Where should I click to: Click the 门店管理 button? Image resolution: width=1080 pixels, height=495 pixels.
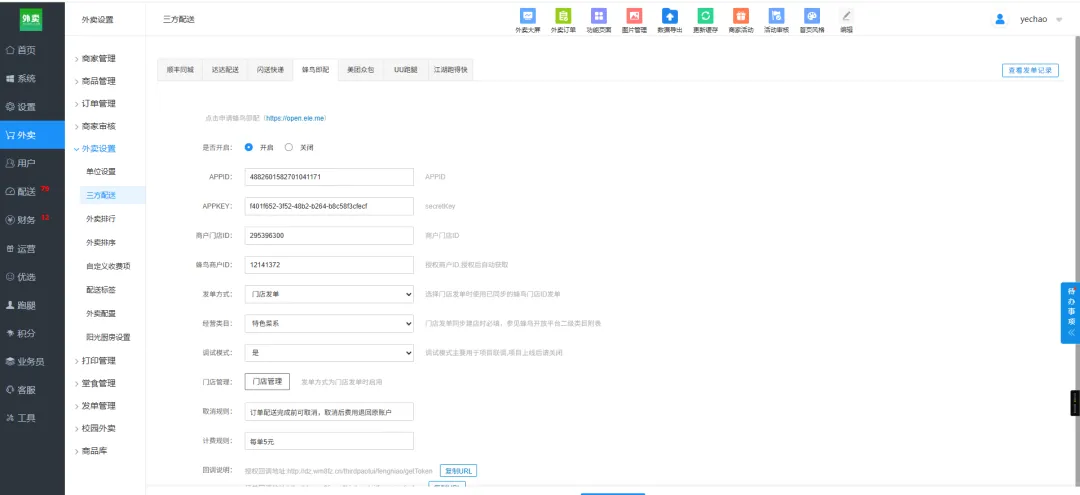point(267,381)
